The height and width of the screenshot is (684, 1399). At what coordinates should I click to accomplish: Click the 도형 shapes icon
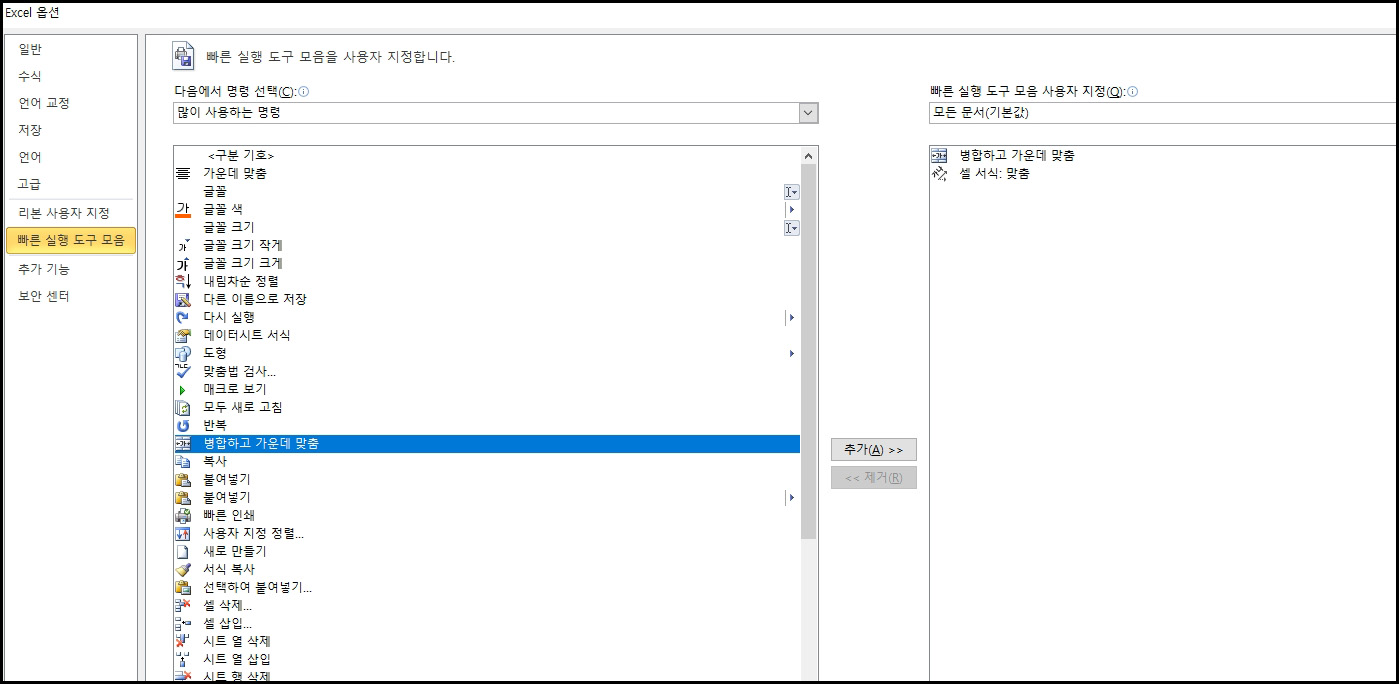pos(183,353)
